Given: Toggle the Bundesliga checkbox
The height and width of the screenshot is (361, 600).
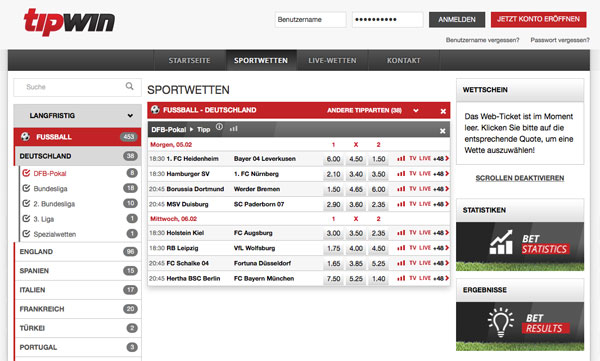Looking at the screenshot, I should 26,188.
